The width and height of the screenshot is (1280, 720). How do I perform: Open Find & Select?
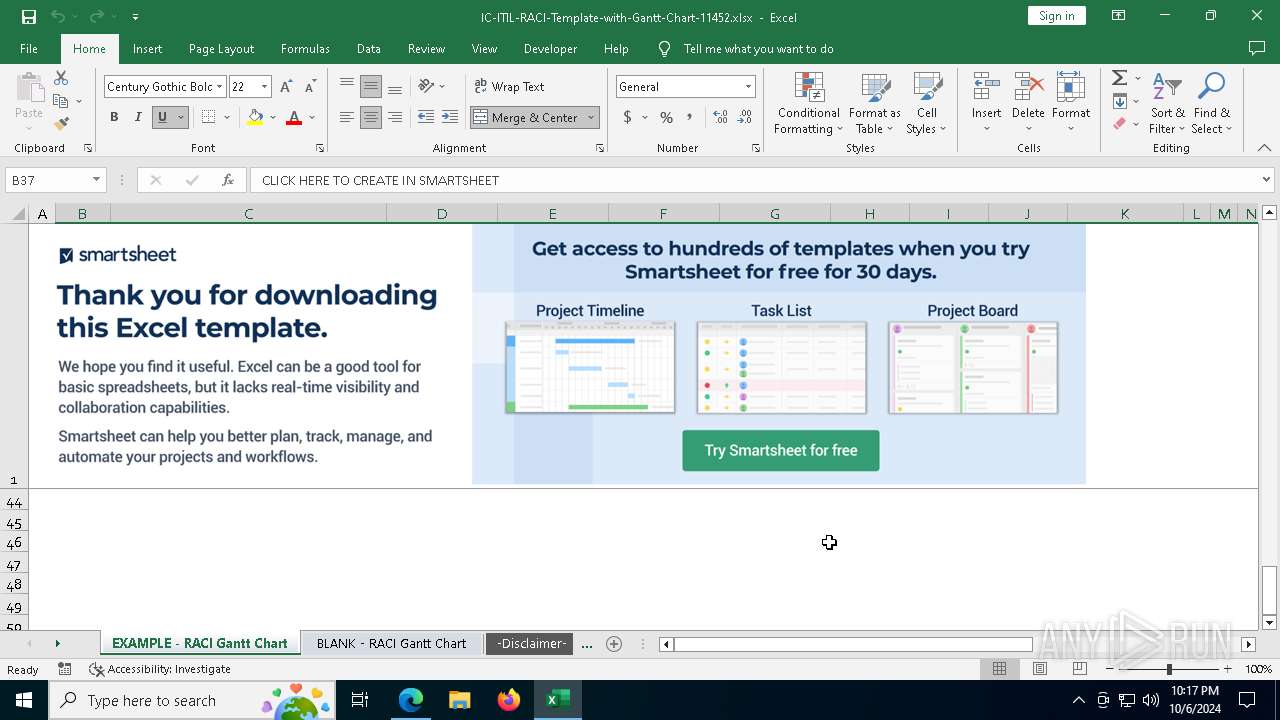coord(1212,104)
